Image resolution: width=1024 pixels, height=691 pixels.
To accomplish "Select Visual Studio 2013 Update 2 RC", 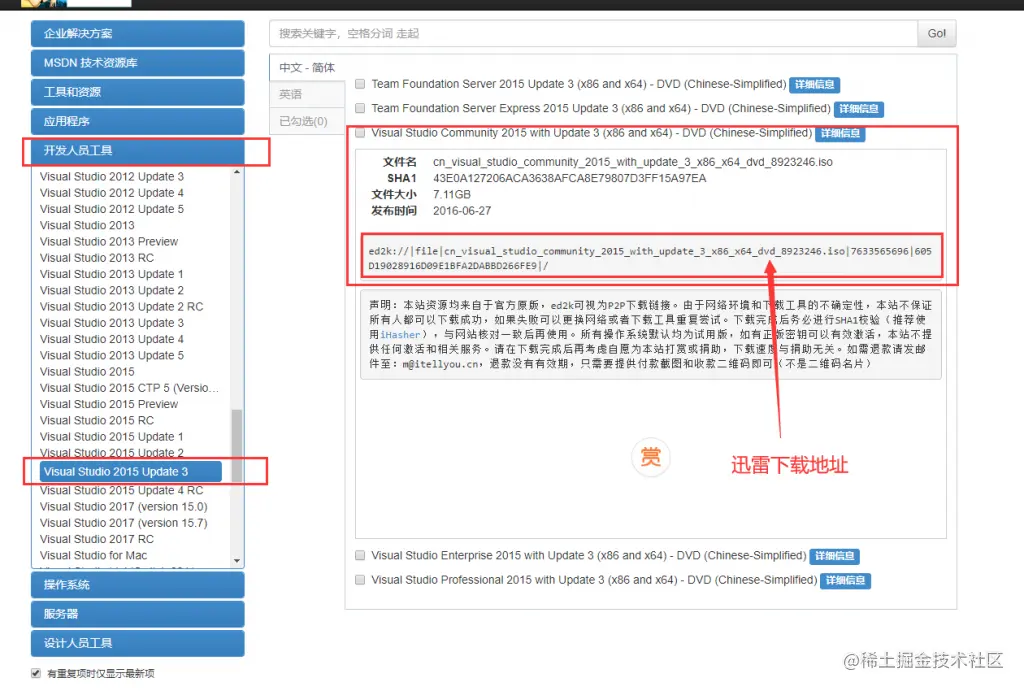I will (x=121, y=306).
